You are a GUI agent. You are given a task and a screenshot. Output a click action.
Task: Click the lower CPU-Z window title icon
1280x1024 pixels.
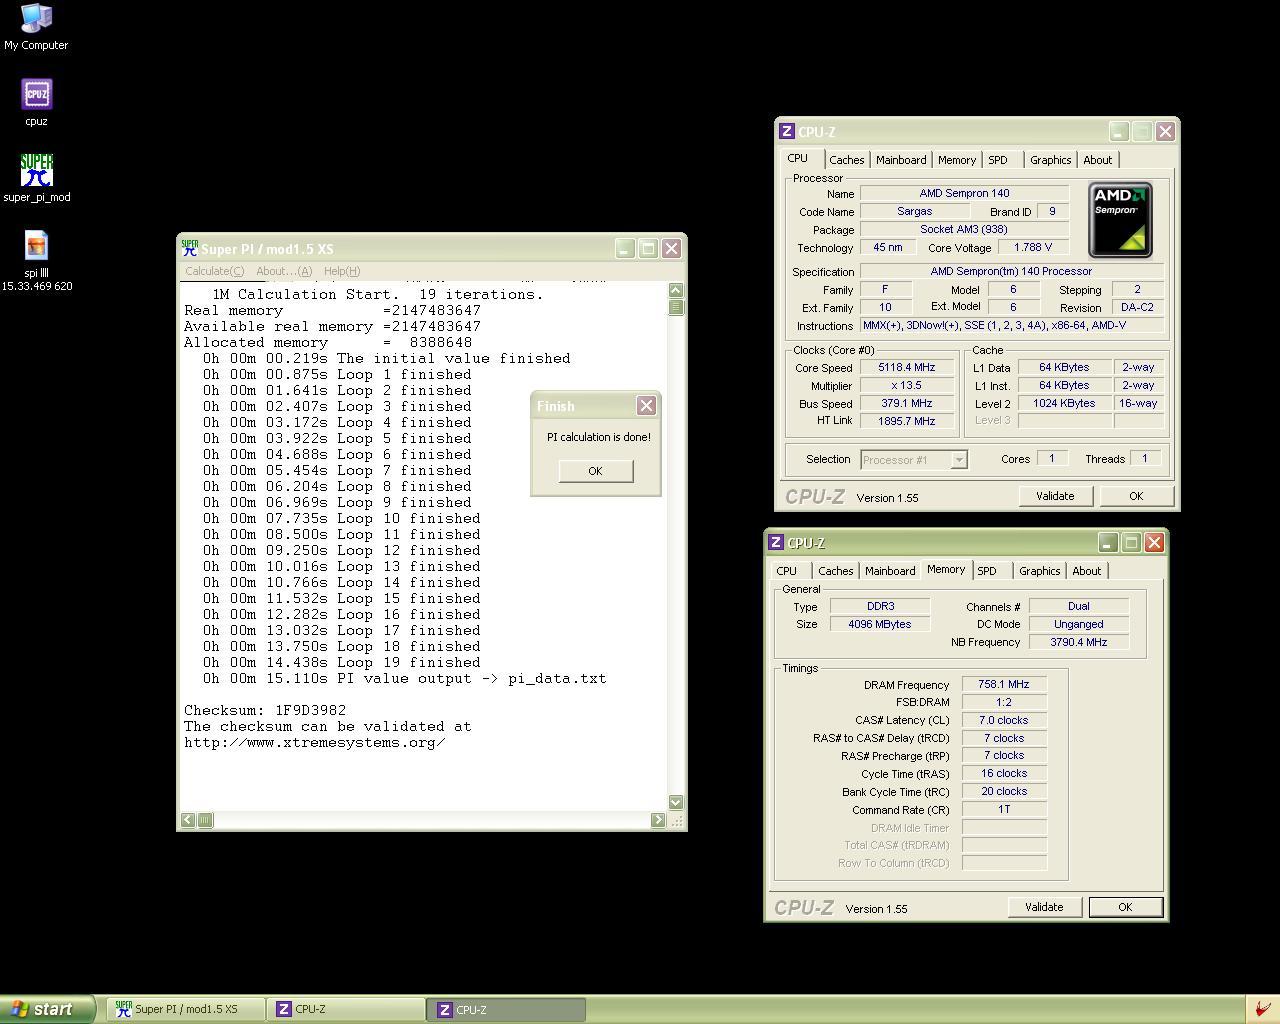point(776,542)
